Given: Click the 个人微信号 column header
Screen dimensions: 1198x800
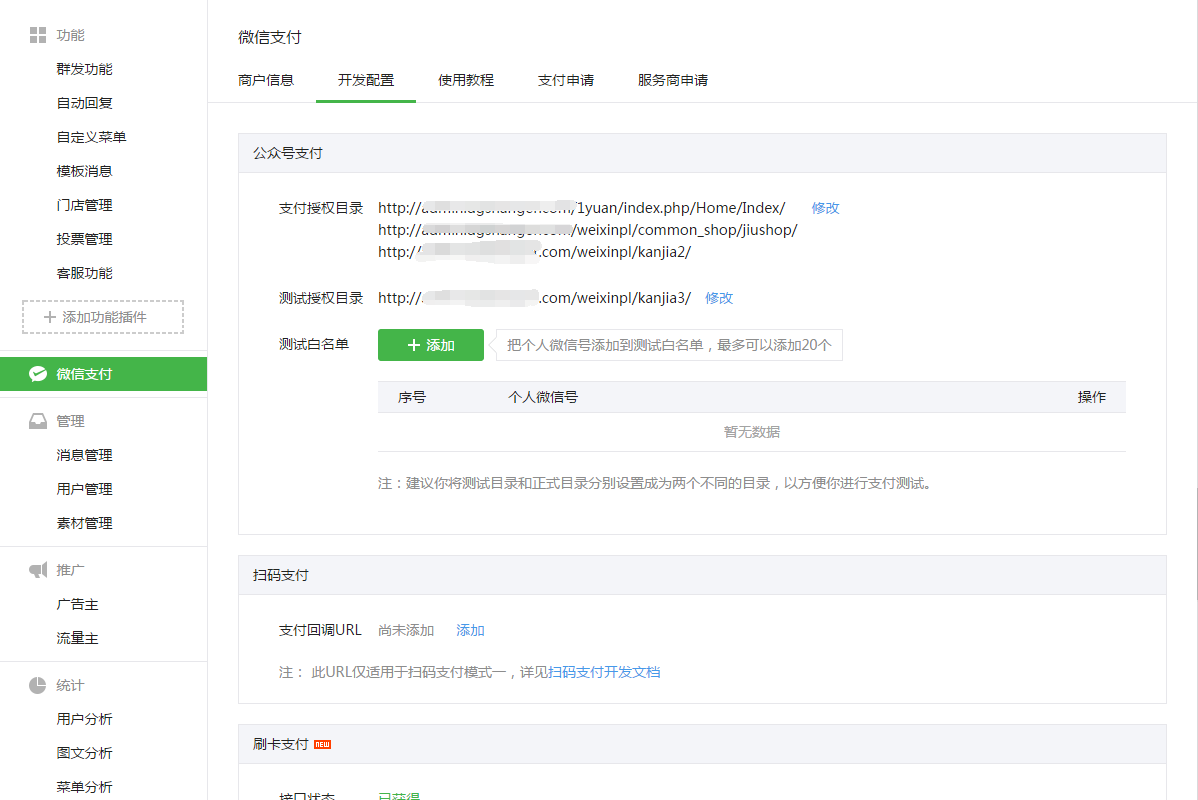Looking at the screenshot, I should (x=543, y=397).
